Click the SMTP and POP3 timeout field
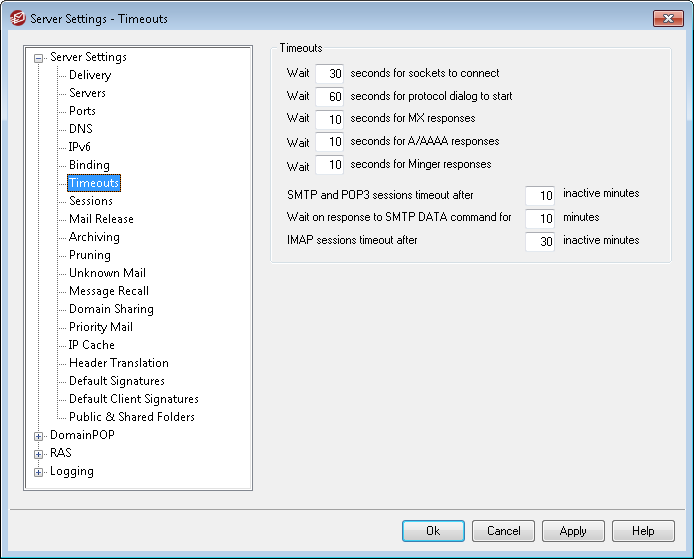Image resolution: width=694 pixels, height=559 pixels. (540, 195)
